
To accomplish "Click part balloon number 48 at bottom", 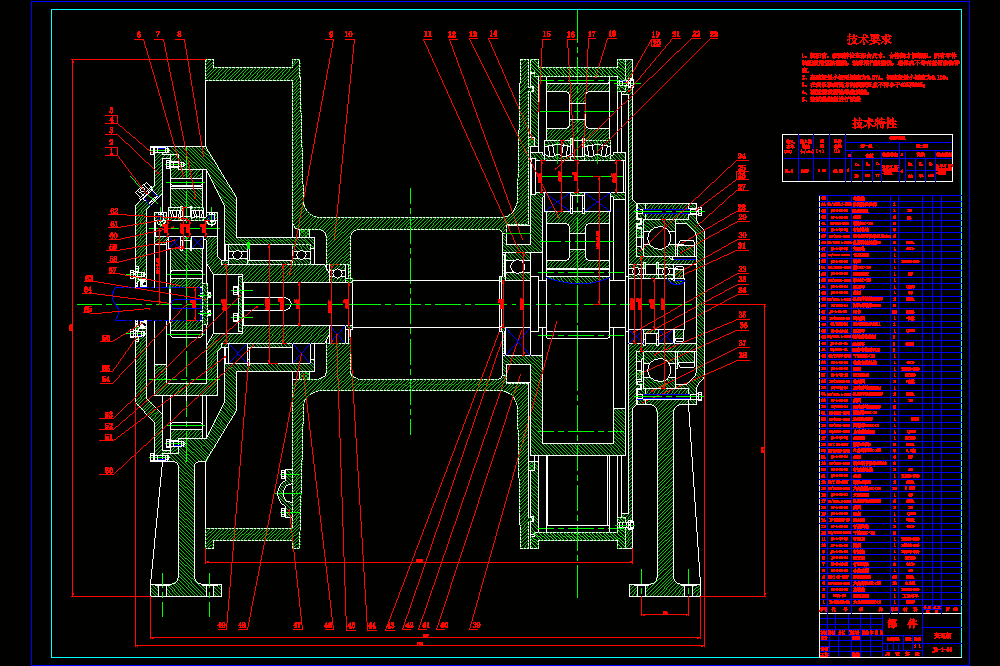I will (242, 626).
